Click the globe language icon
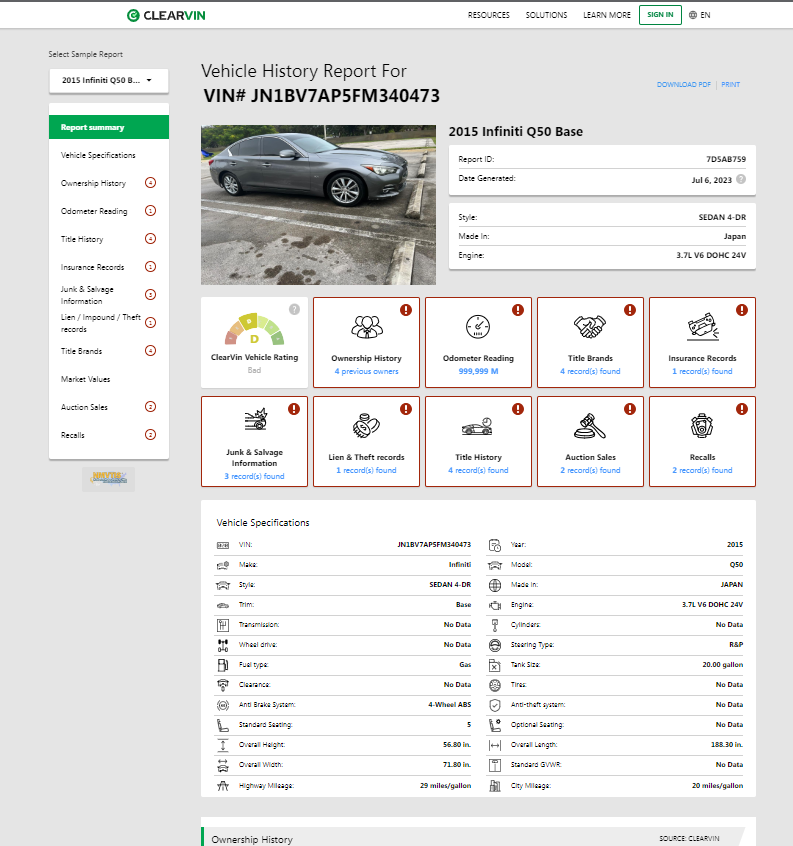This screenshot has height=846, width=793. pos(693,15)
